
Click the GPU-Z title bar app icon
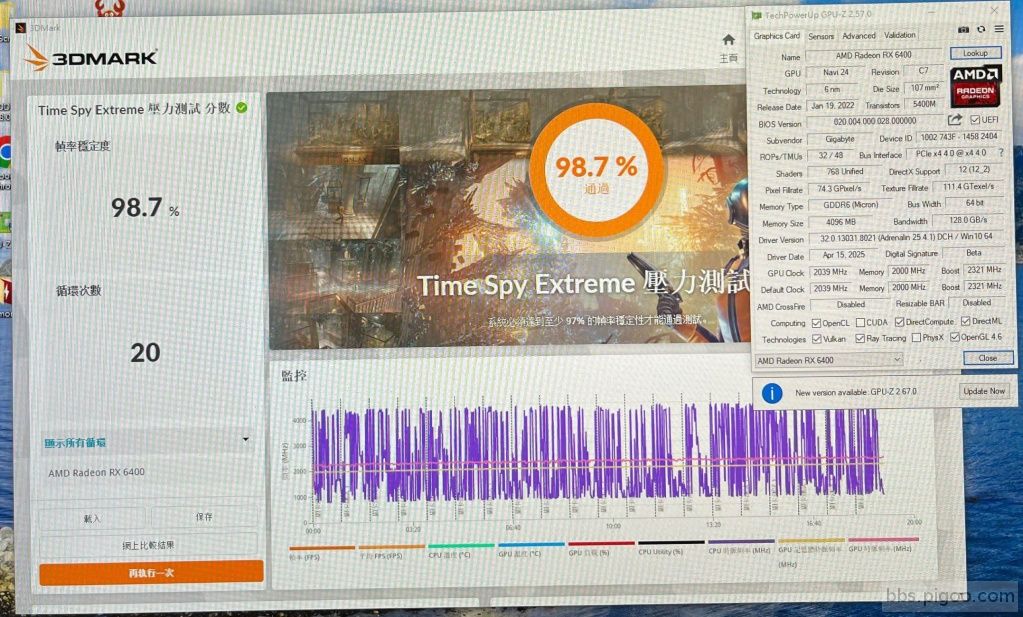pyautogui.click(x=756, y=15)
